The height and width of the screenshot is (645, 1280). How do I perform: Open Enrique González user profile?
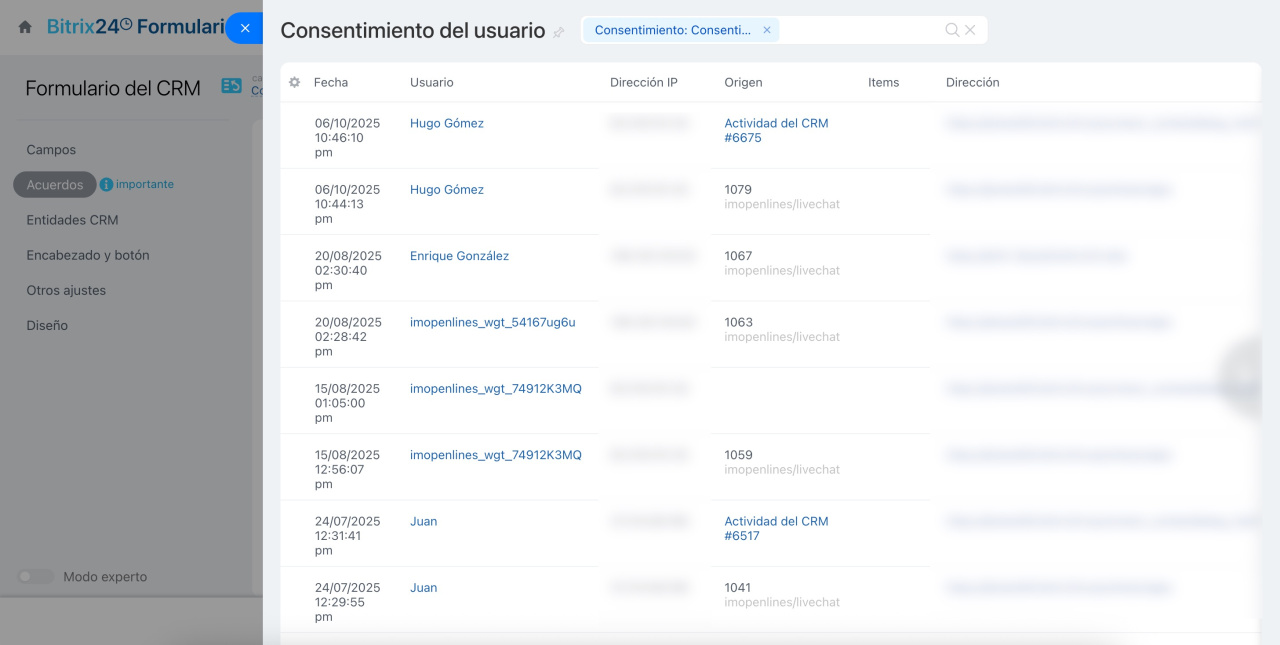tap(459, 256)
